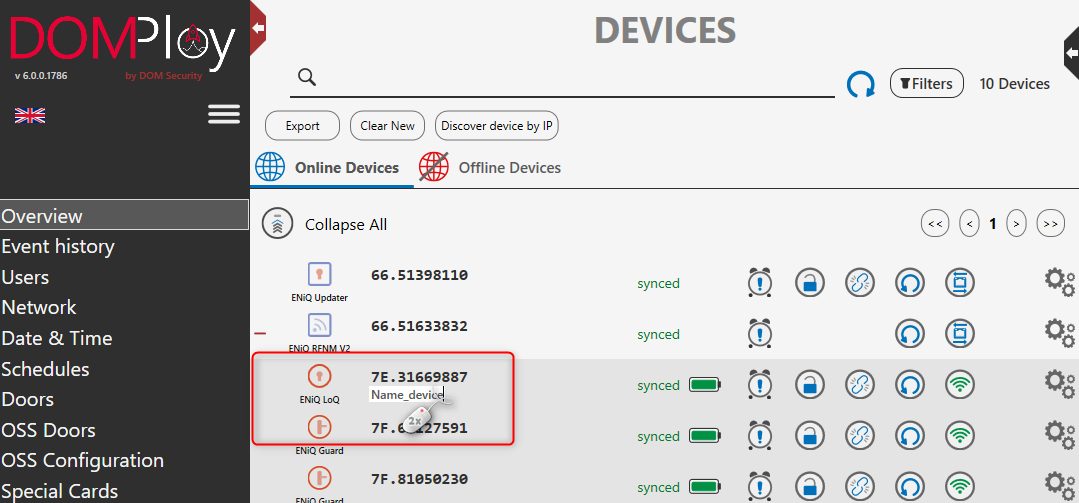Click the sync arrows icon for device 66.51633832

910,334
